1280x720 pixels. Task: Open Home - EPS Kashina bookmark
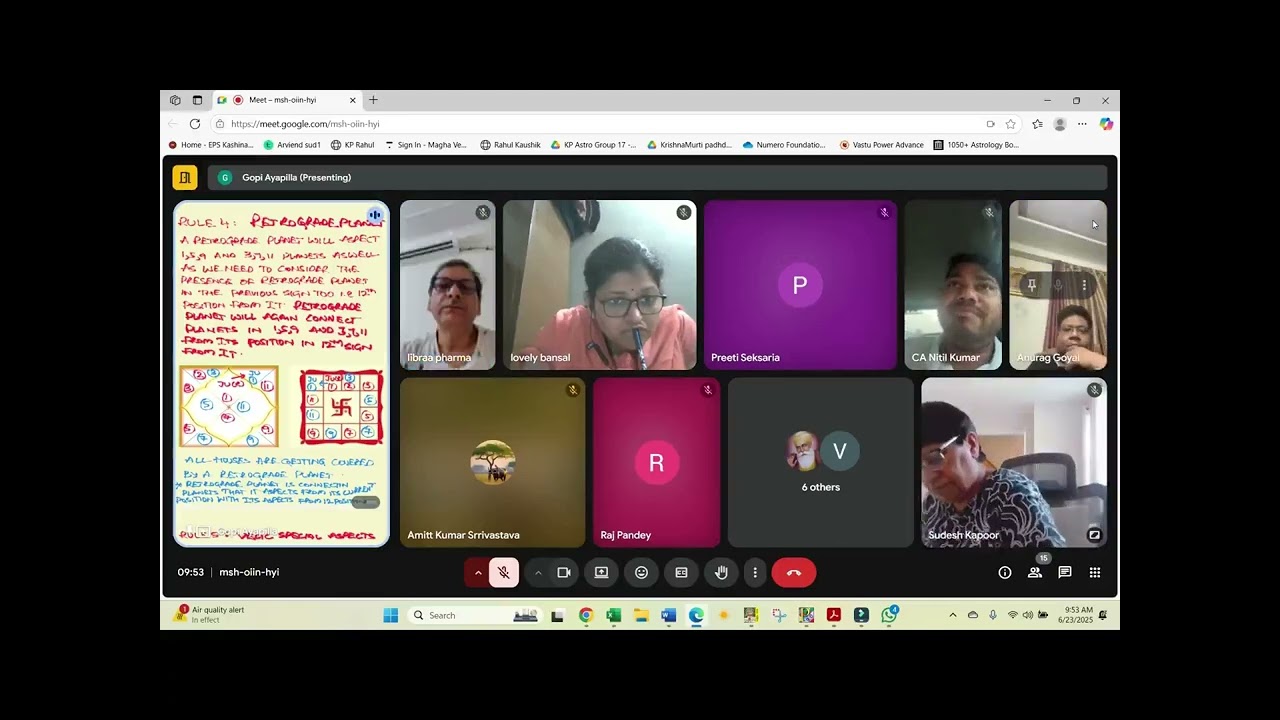(211, 145)
